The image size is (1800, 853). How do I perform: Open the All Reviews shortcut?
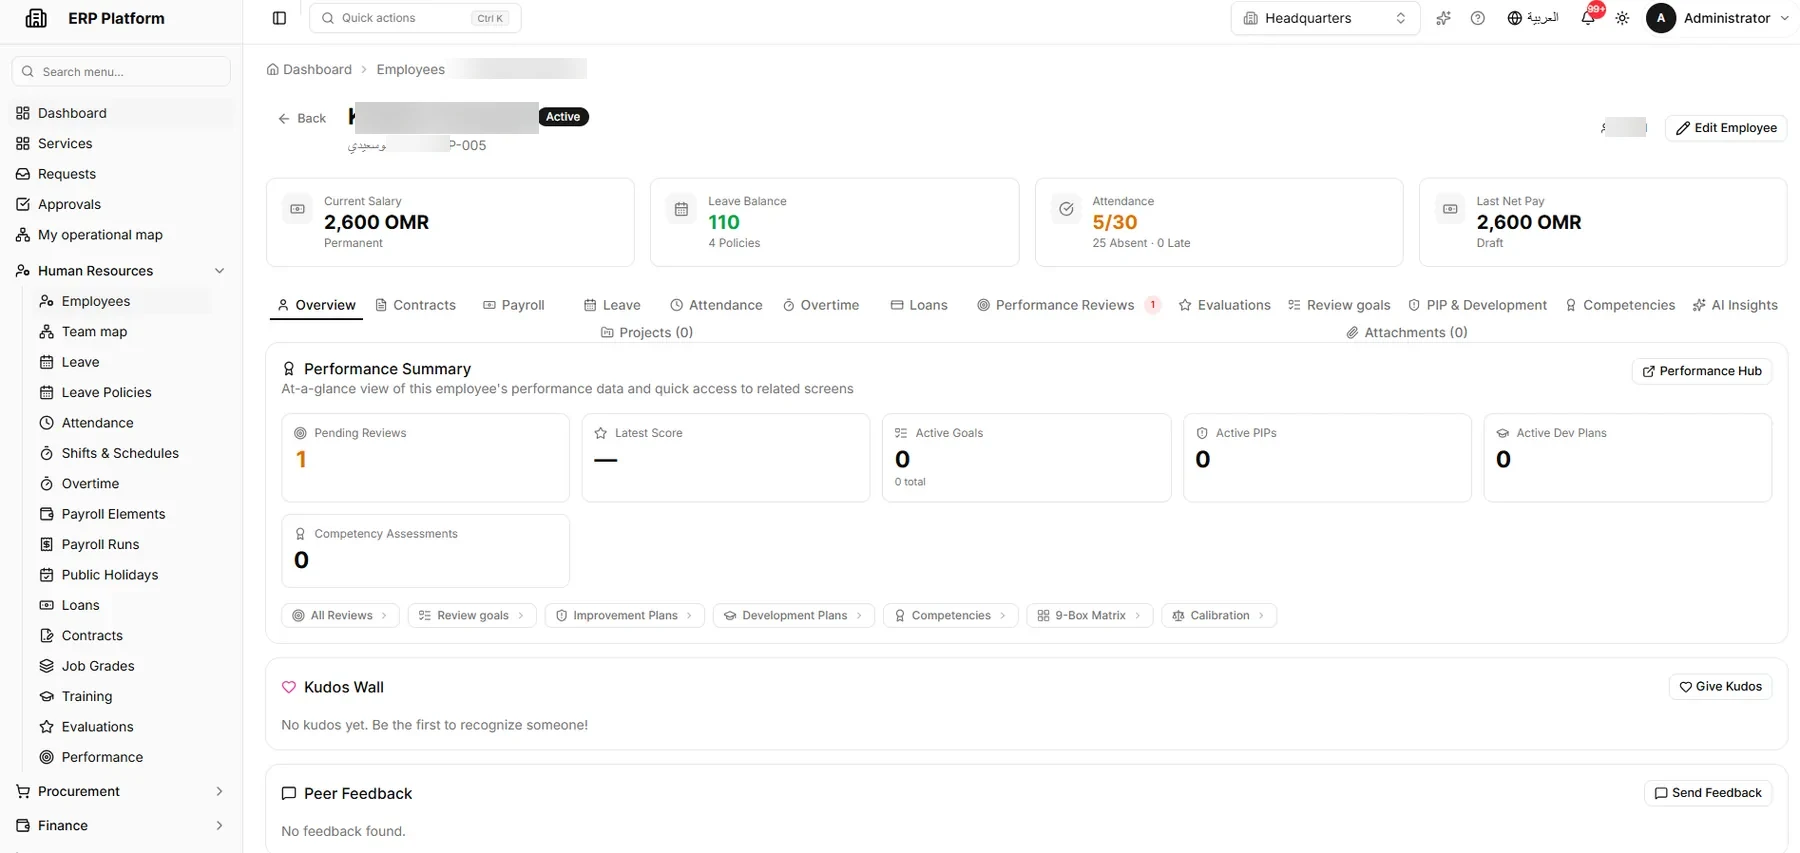pyautogui.click(x=340, y=616)
